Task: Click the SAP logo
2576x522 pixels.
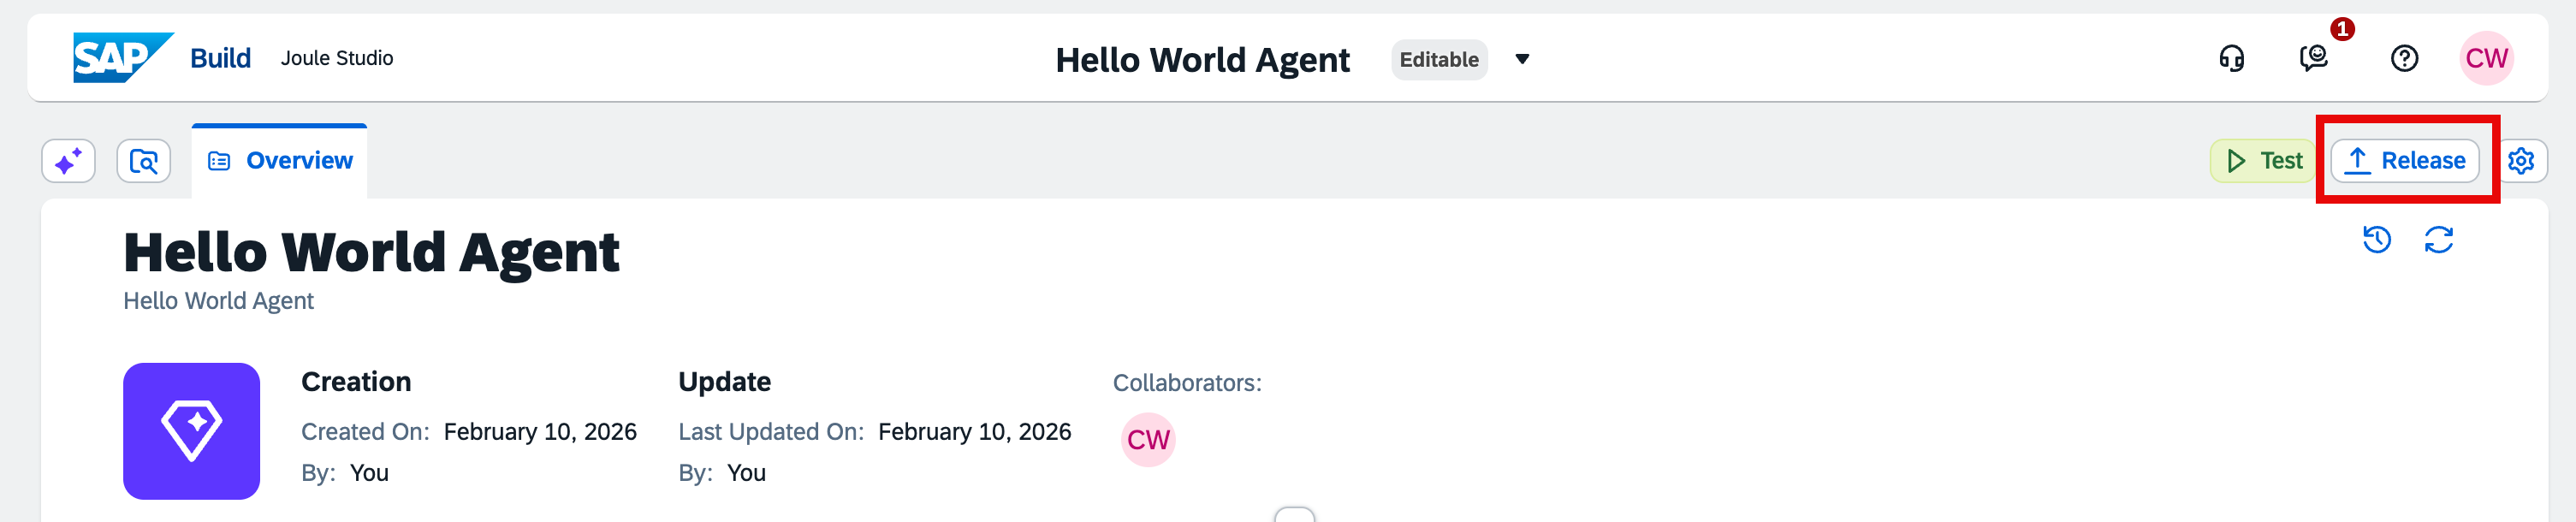Action: pos(122,58)
